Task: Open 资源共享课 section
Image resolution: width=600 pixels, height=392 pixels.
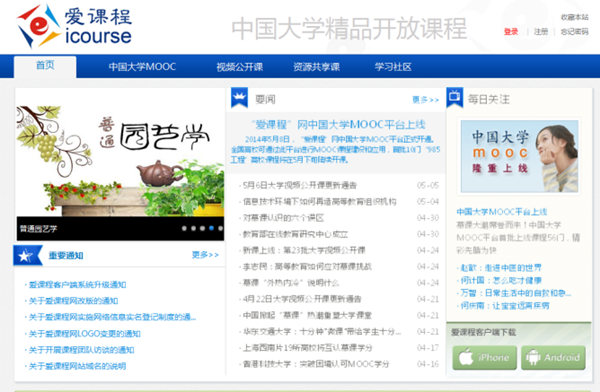Action: [316, 67]
